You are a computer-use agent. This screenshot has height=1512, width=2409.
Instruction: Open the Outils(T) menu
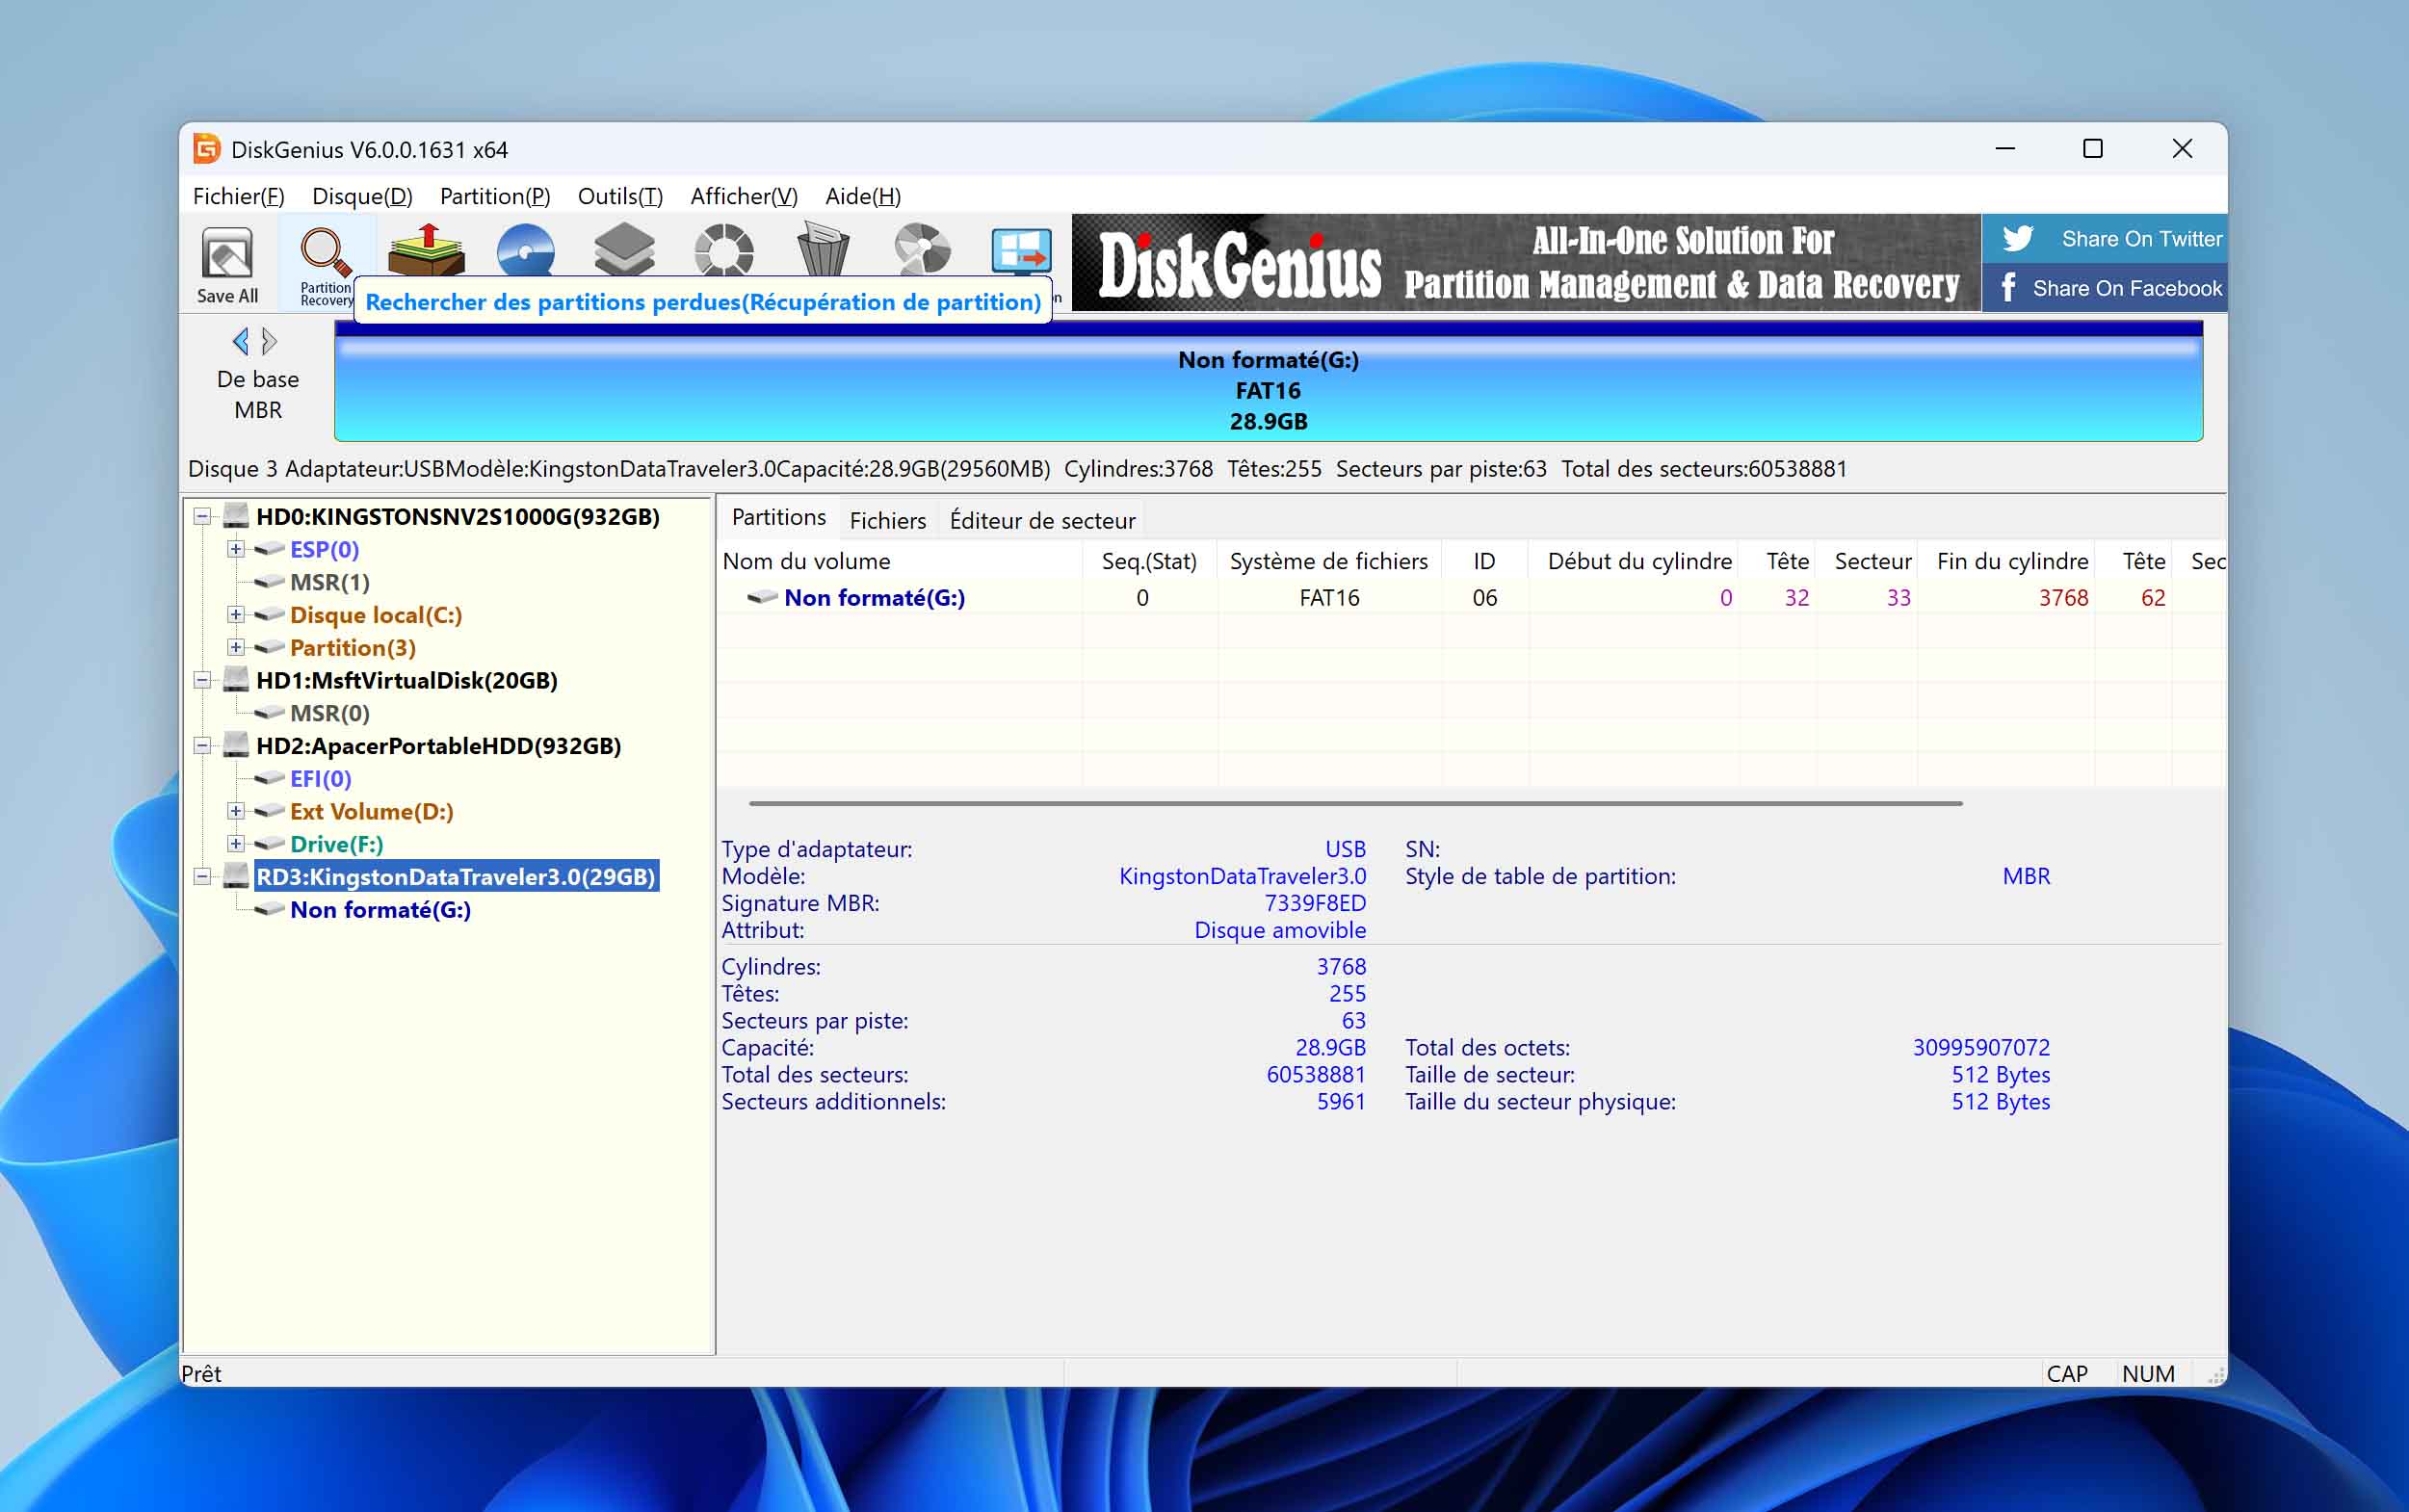(x=619, y=196)
